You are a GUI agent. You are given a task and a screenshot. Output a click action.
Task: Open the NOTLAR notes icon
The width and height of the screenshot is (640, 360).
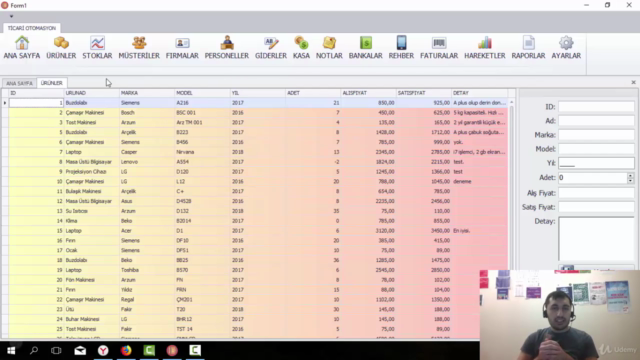329,48
